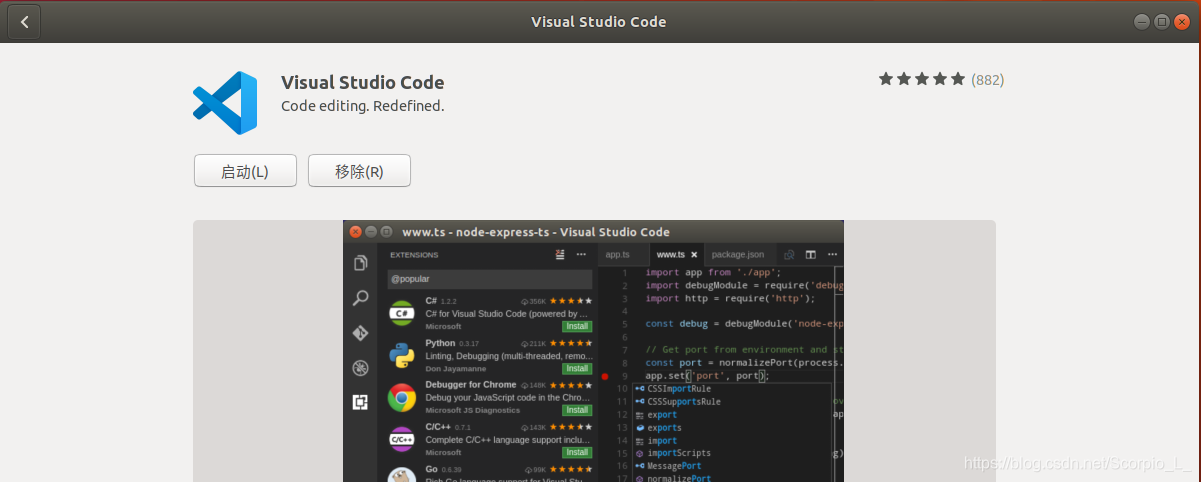The image size is (1201, 482).
Task: Click the 'Code editing. Redefined.' tagline
Action: click(x=362, y=105)
